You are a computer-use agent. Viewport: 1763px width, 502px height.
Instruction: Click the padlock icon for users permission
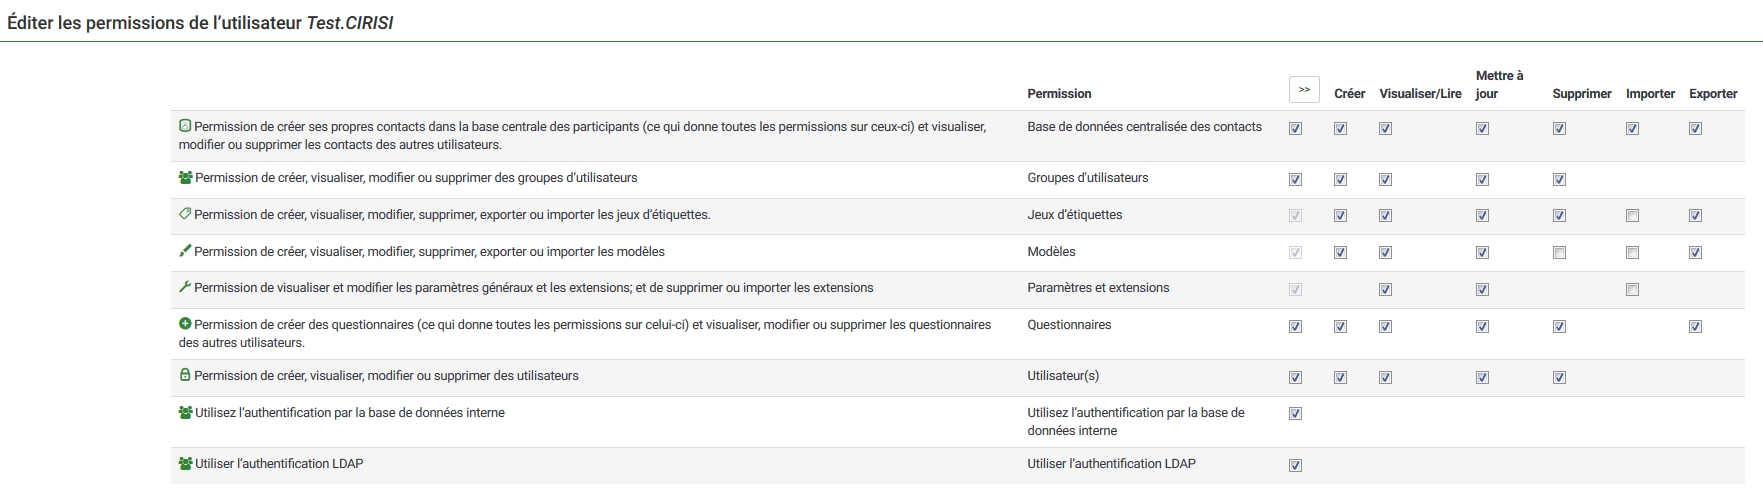tap(185, 375)
